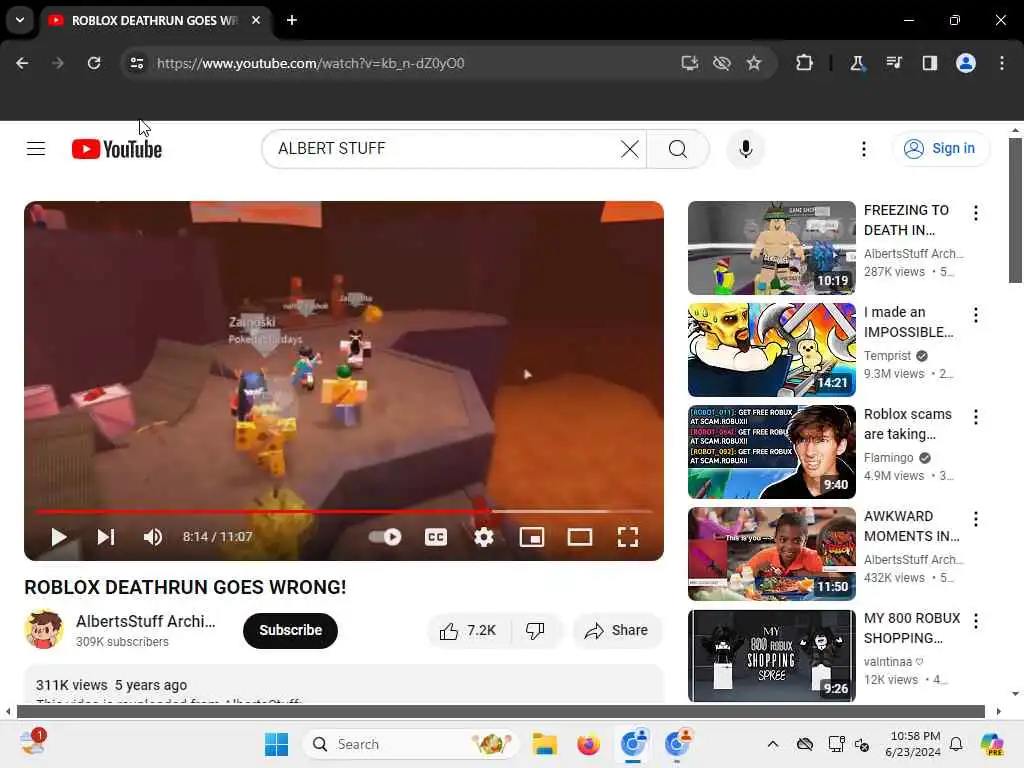Viewport: 1024px width, 768px height.
Task: Mute the video volume
Action: 153,537
